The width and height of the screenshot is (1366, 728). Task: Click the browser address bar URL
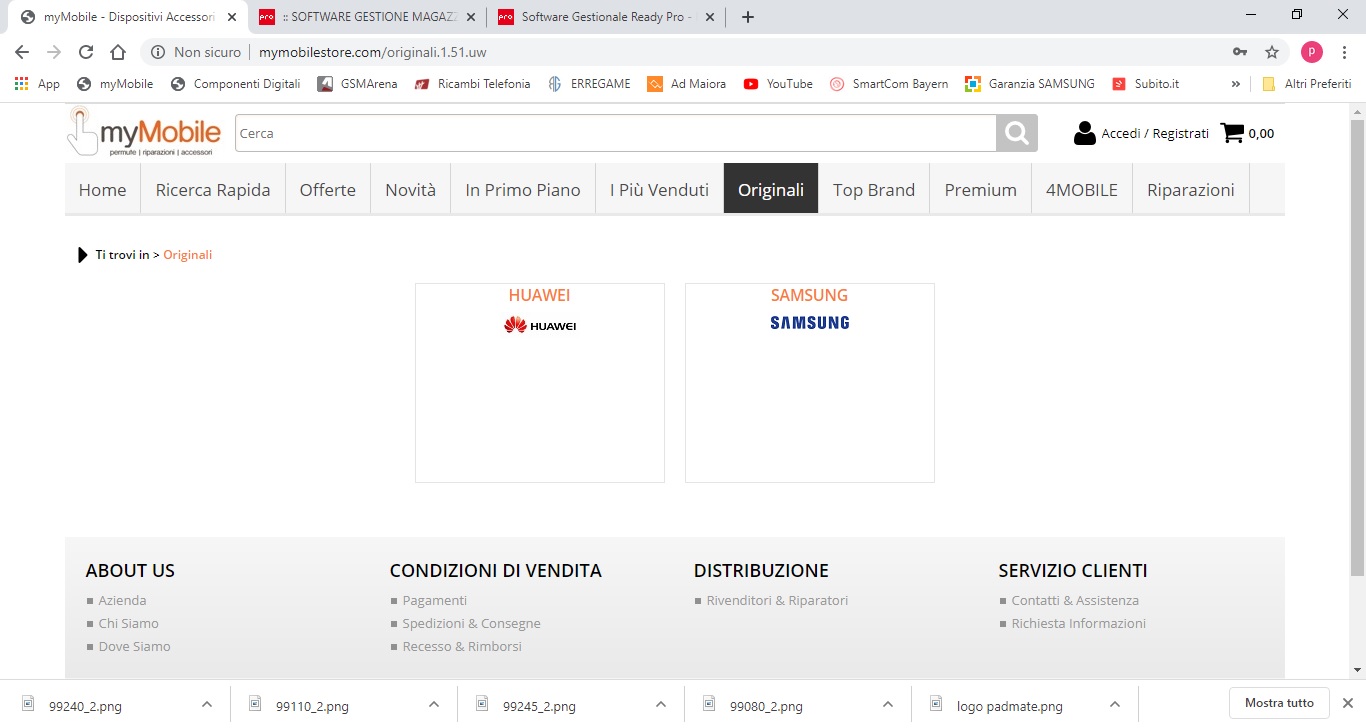pyautogui.click(x=373, y=52)
